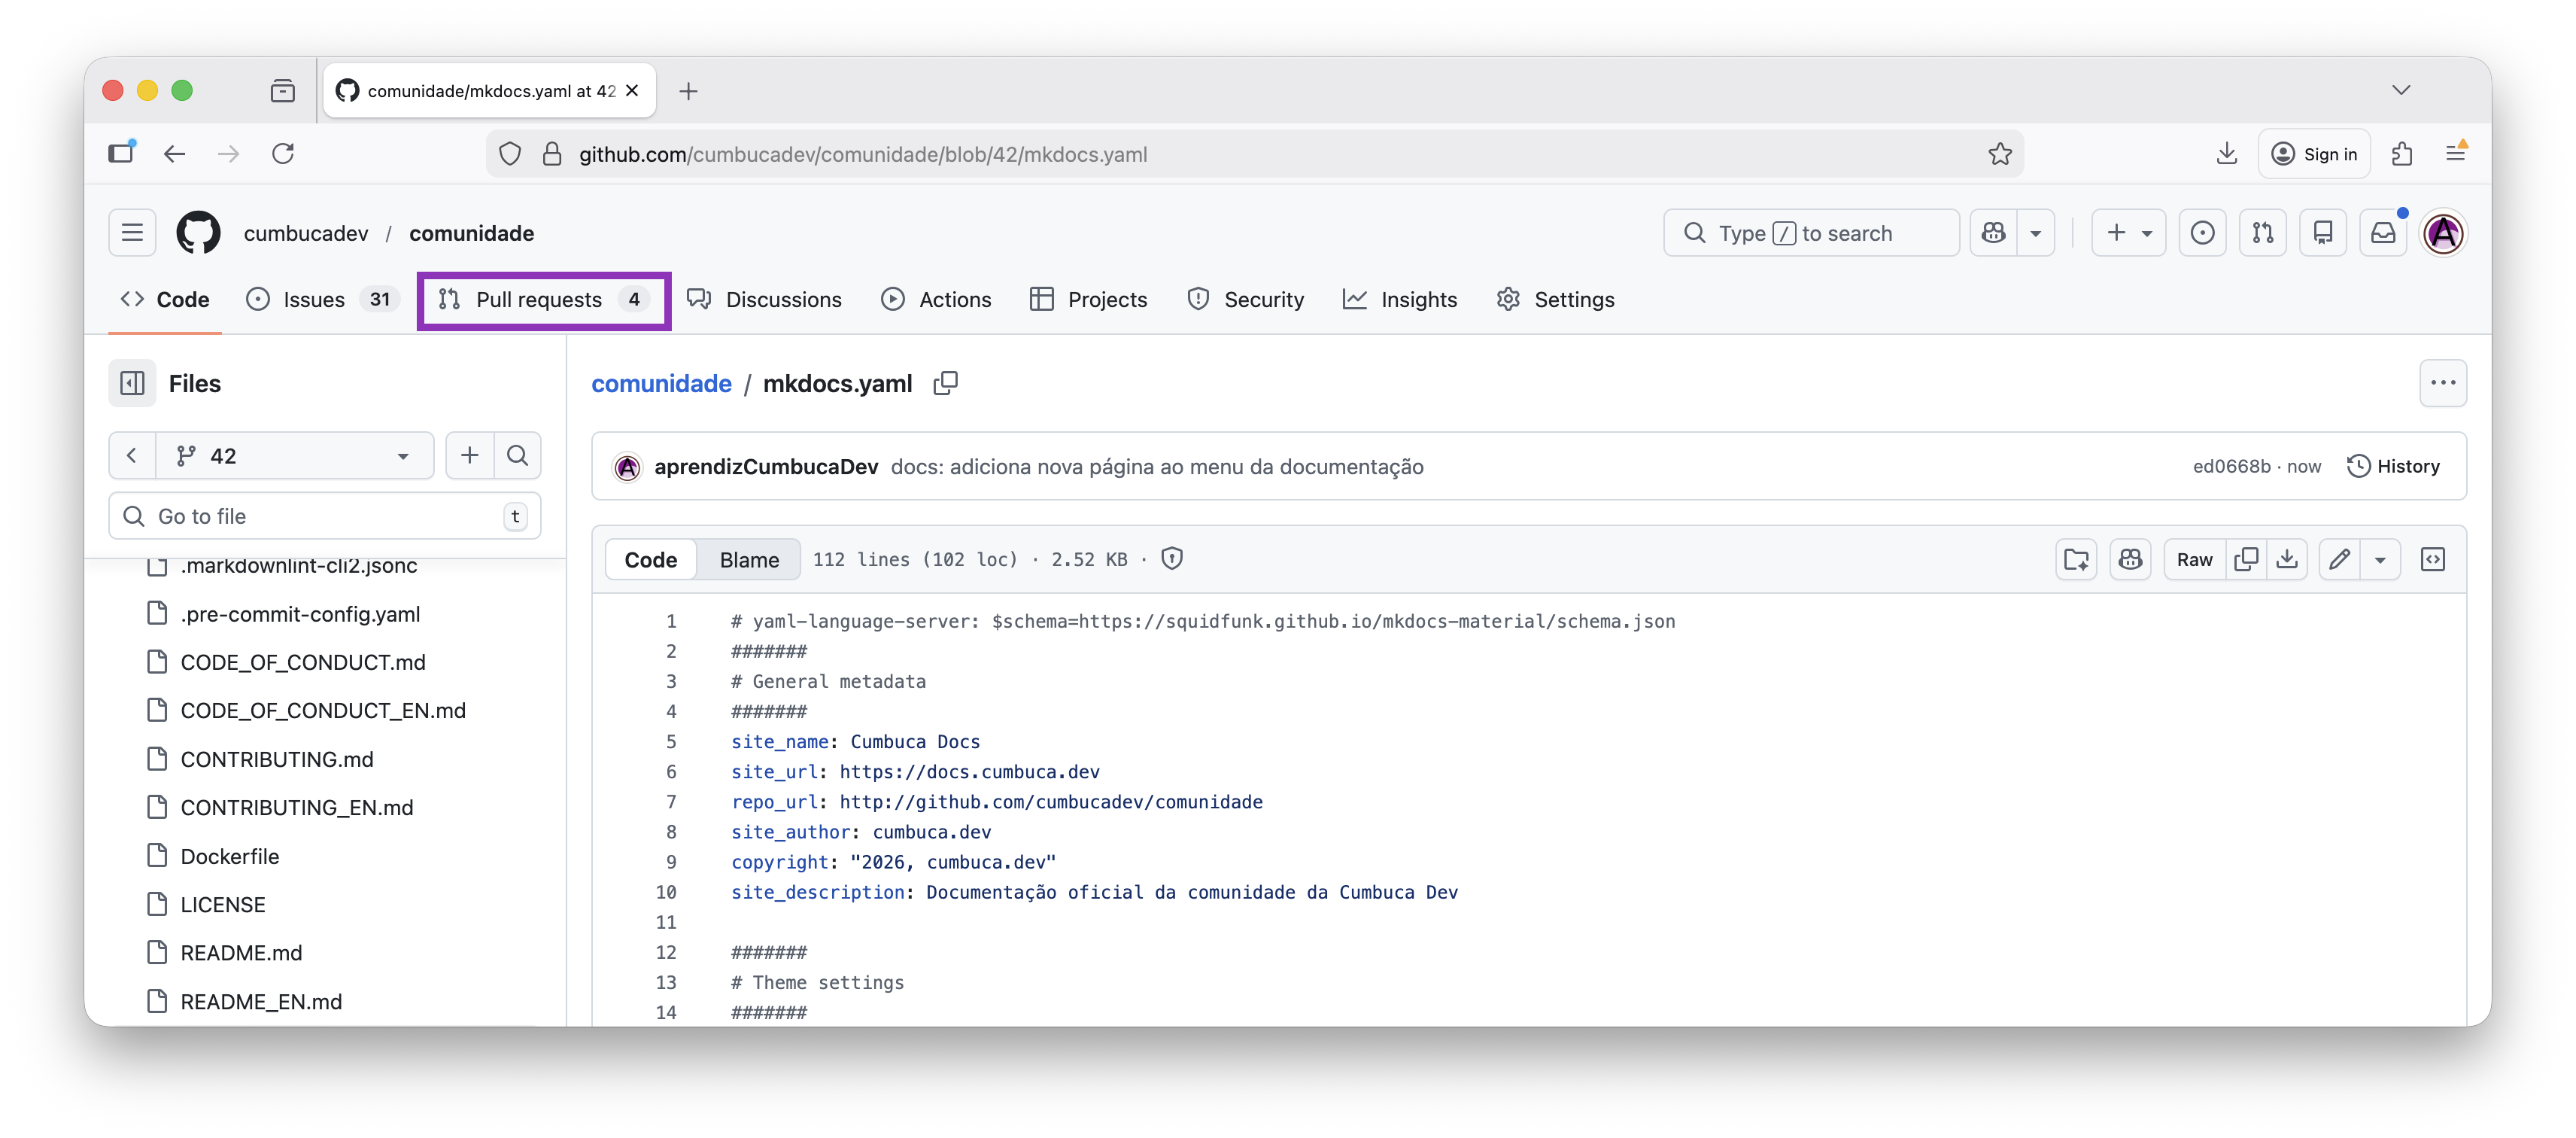Open CONTRIBUTING.md in the file tree
The height and width of the screenshot is (1138, 2576).
tap(276, 759)
